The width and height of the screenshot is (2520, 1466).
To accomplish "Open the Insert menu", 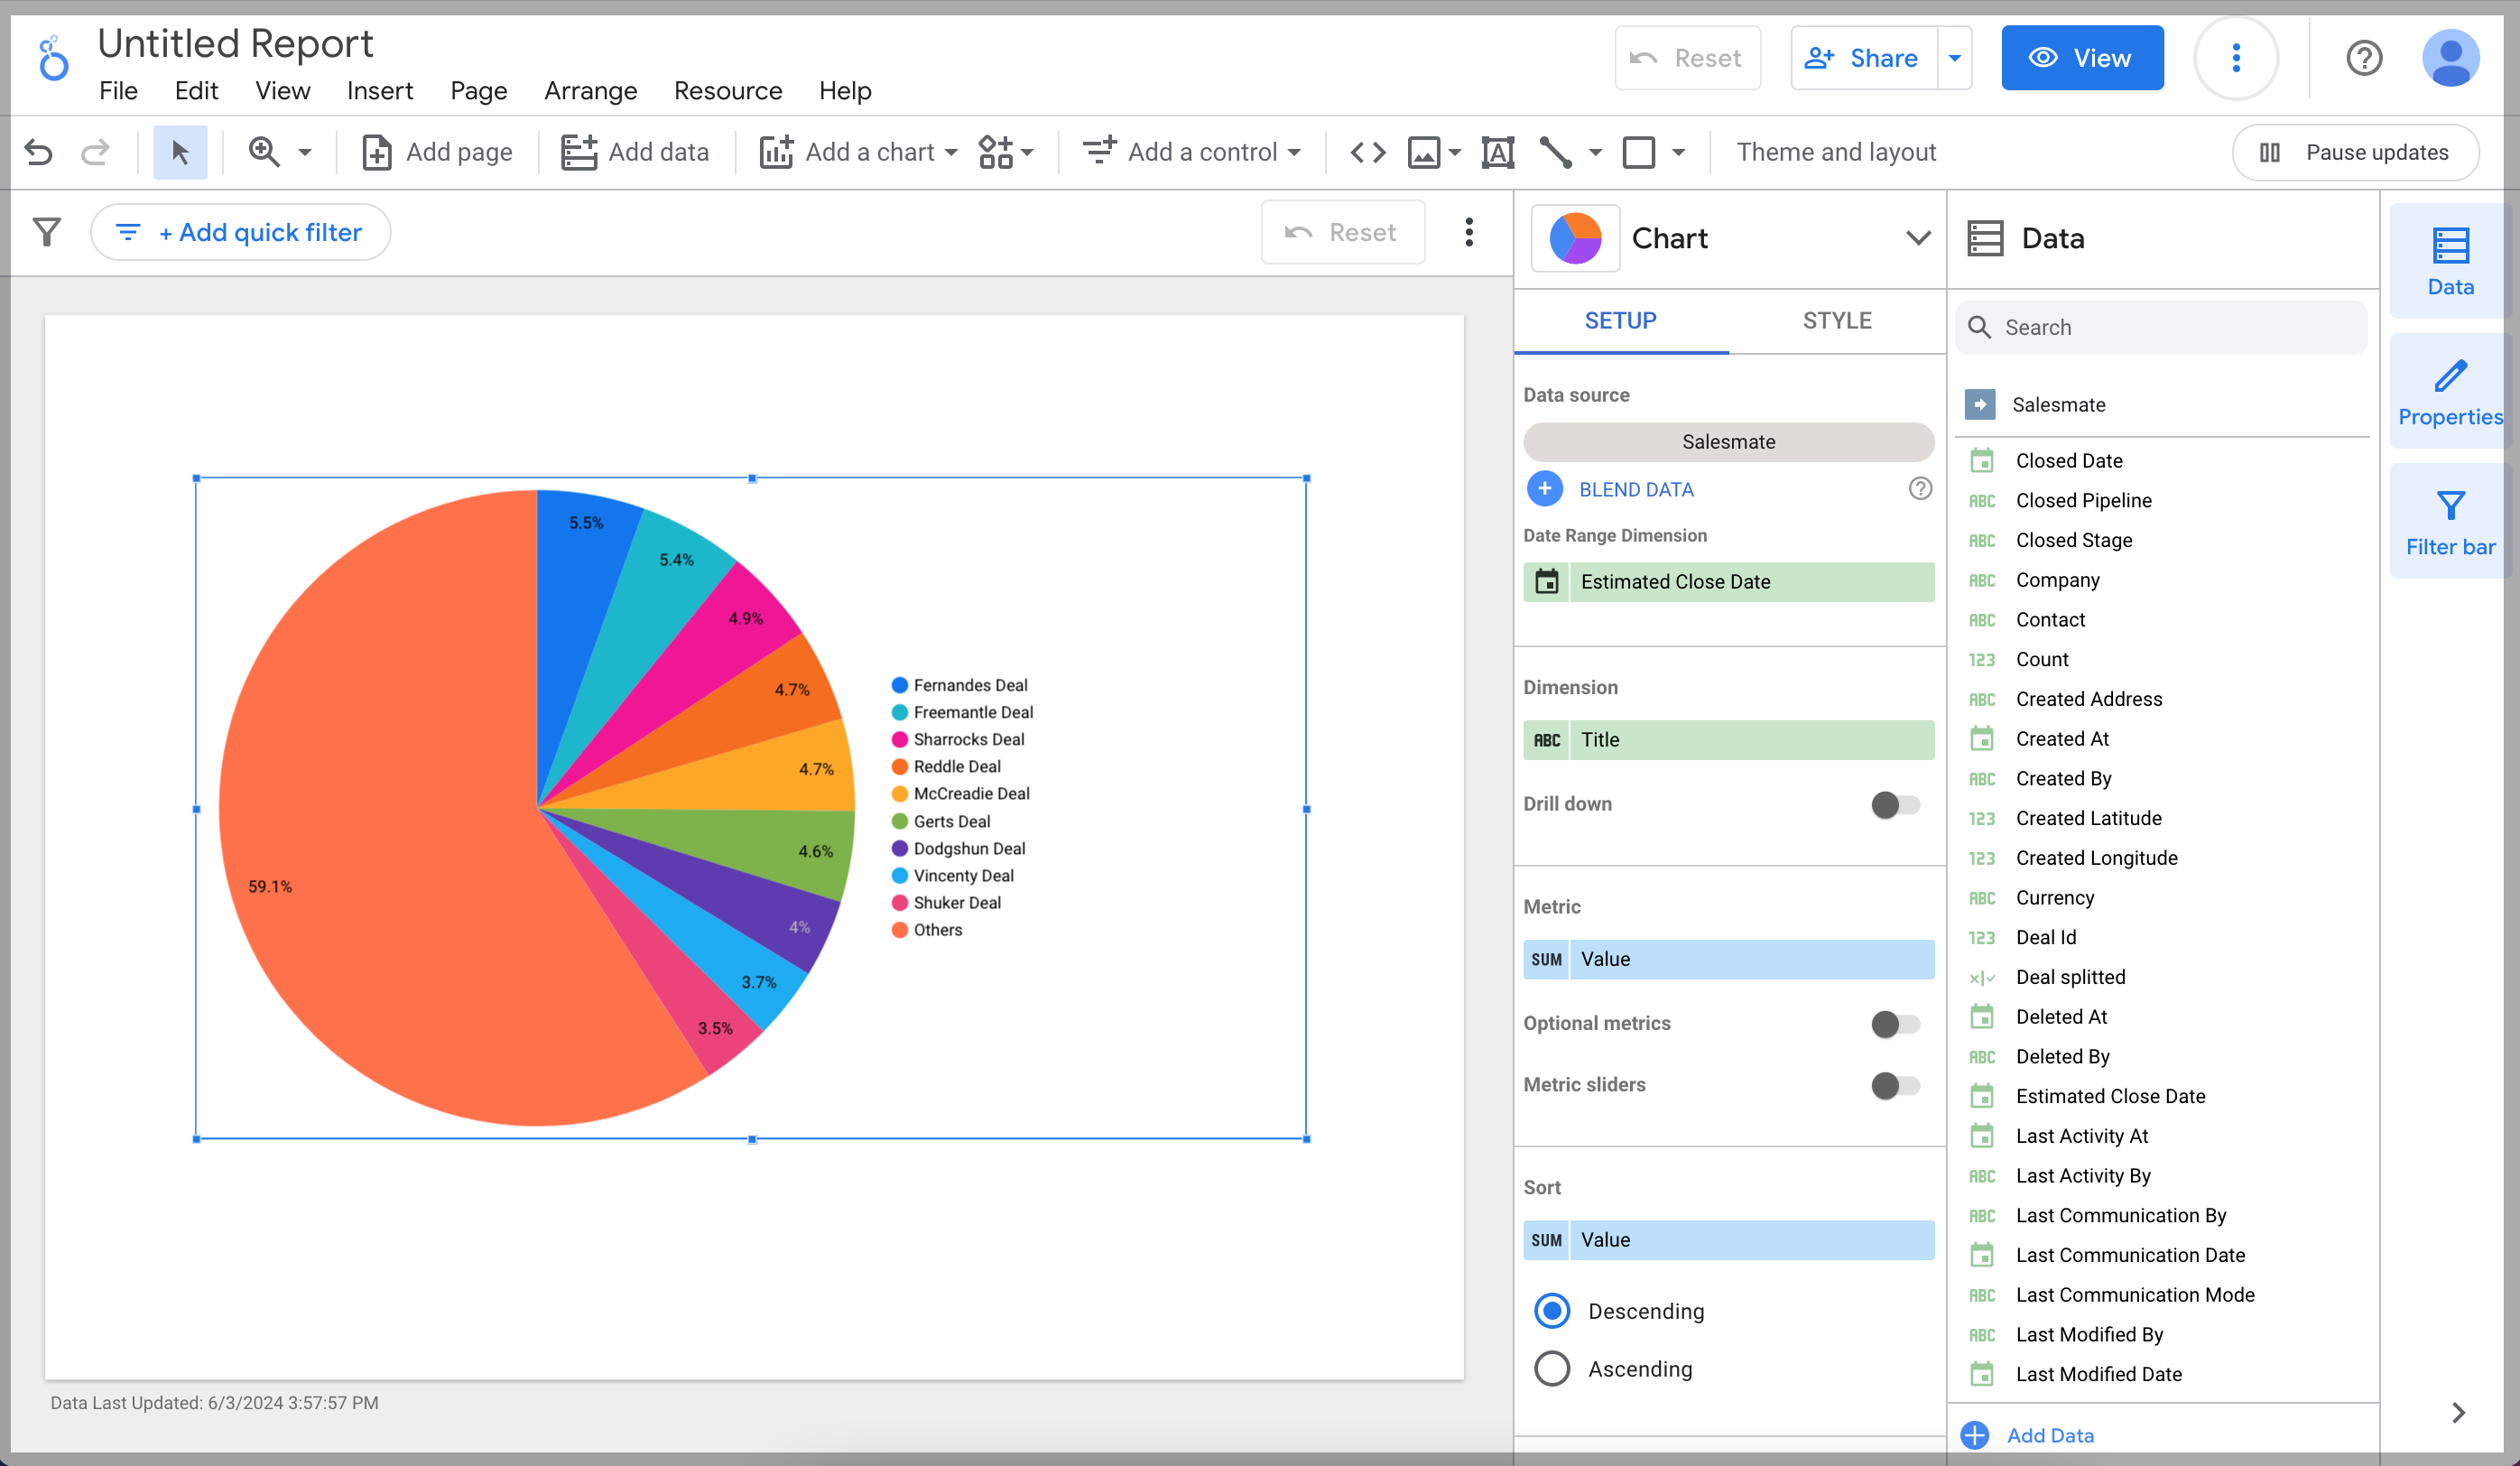I will (380, 91).
